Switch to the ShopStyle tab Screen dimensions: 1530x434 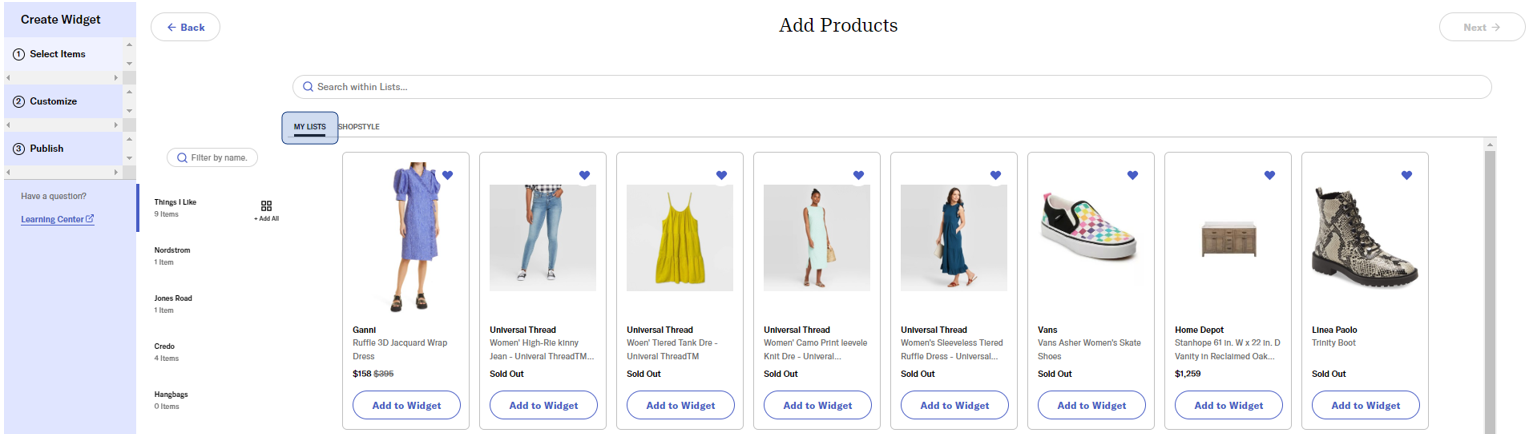[x=358, y=127]
